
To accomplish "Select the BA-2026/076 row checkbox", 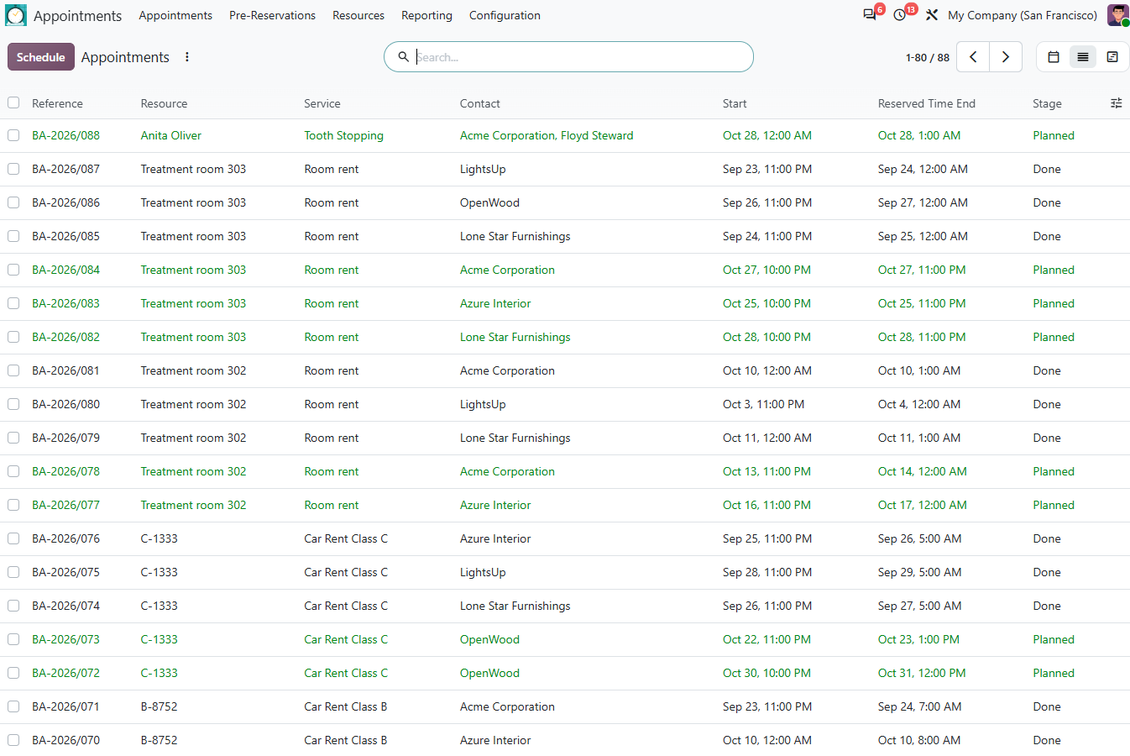I will coord(14,538).
